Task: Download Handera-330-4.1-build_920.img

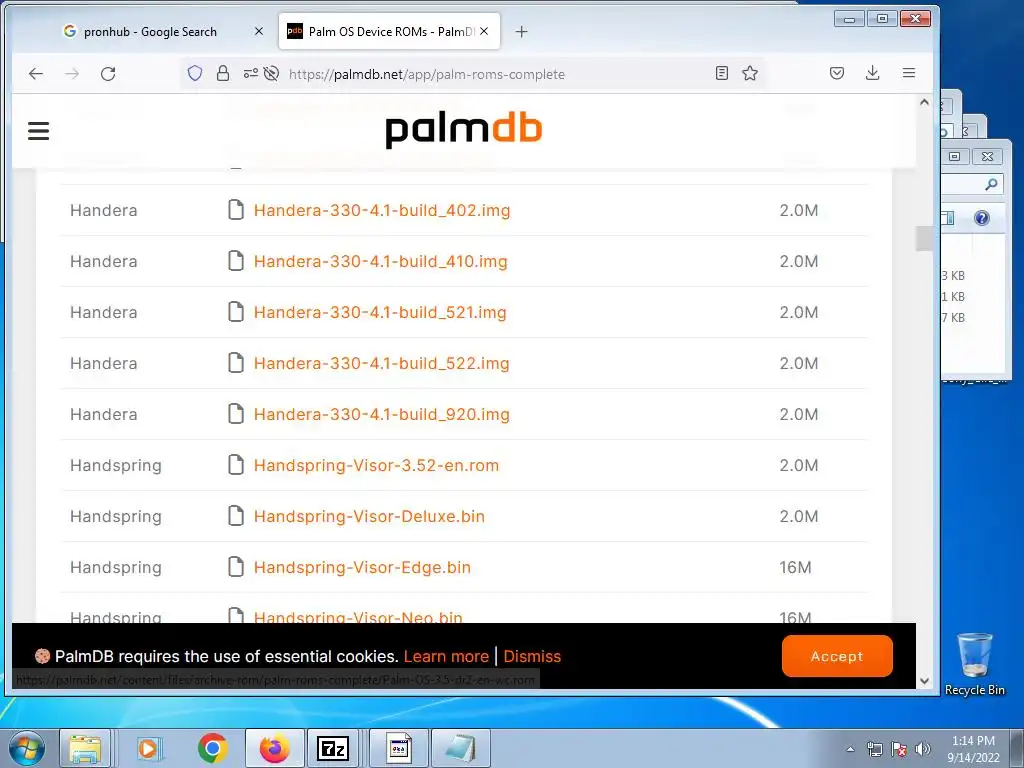Action: (x=382, y=414)
